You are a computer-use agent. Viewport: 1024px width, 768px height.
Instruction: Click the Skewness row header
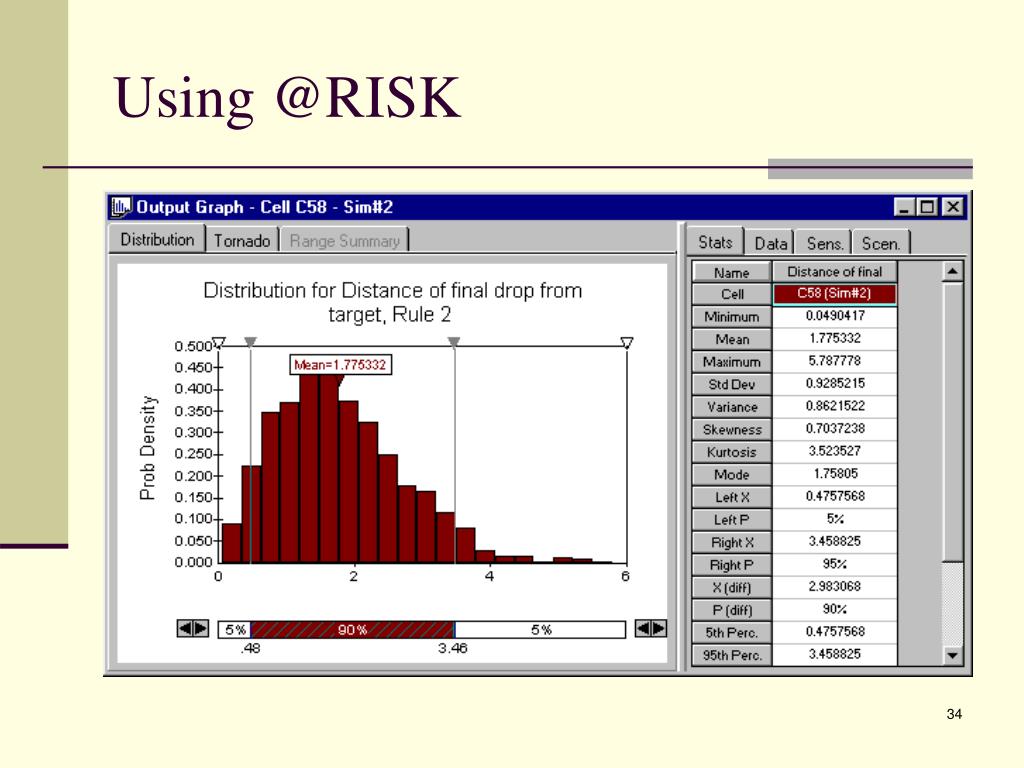[x=731, y=430]
